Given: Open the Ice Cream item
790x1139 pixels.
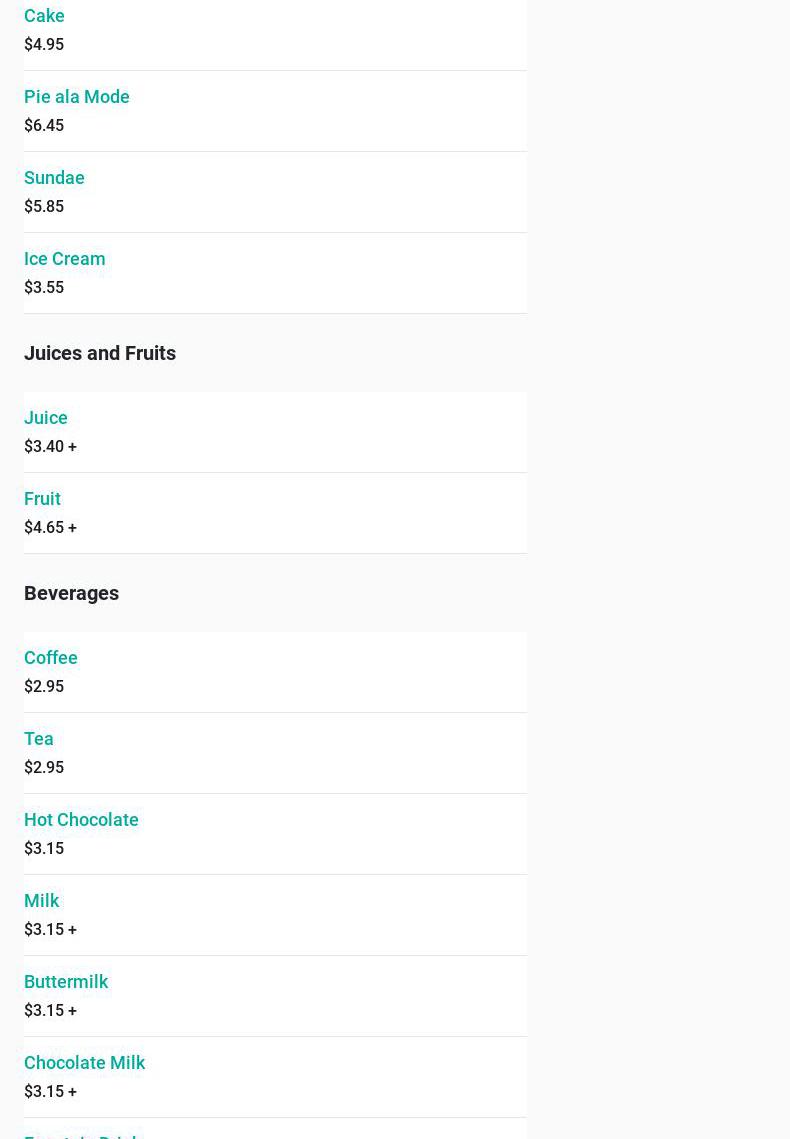Looking at the screenshot, I should point(64,259).
